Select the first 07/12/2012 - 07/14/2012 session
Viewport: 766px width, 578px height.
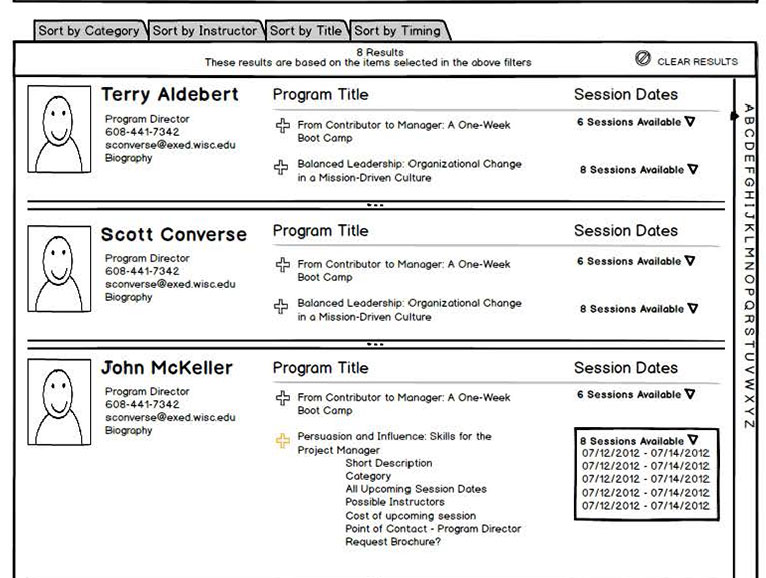pos(645,453)
